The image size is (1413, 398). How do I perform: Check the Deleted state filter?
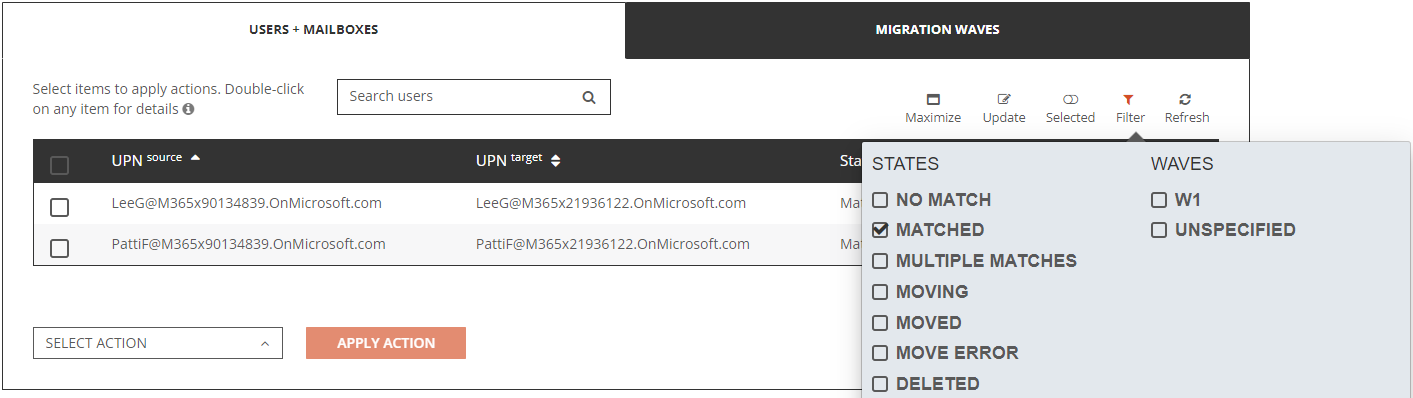880,384
